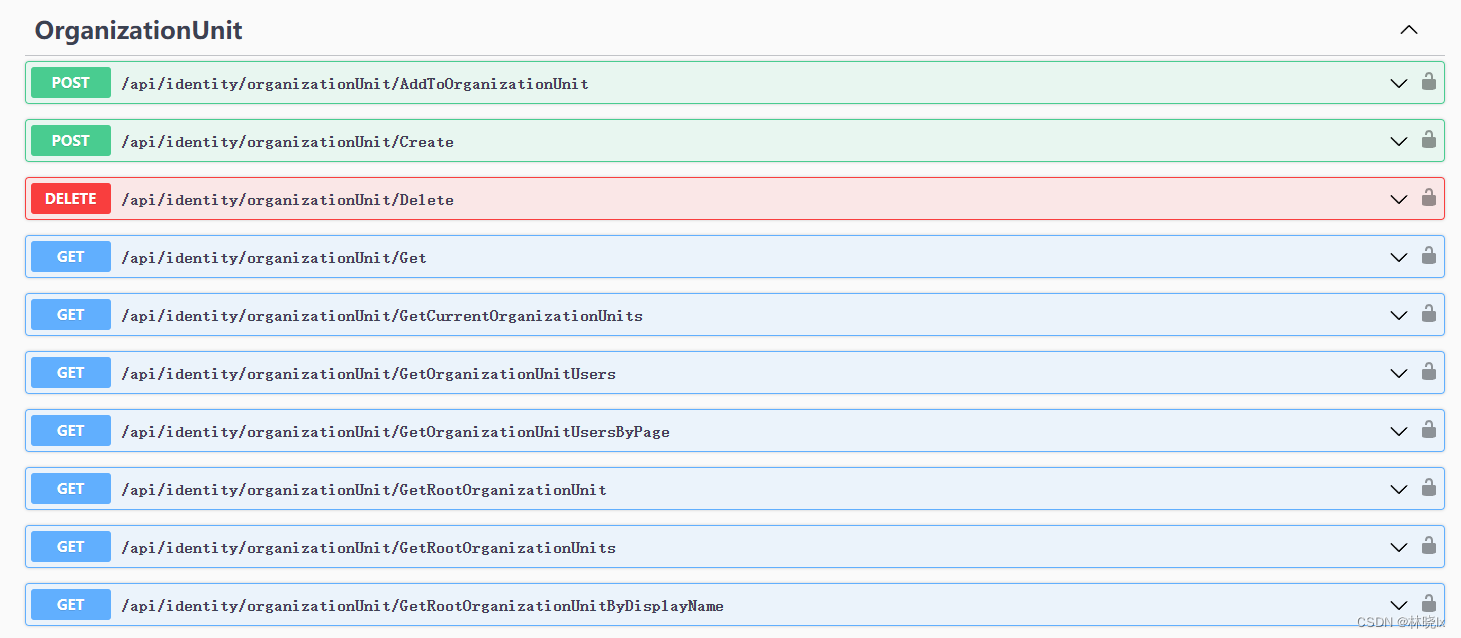
Task: Expand the AddToOrganizationUnit endpoint chevron
Action: coord(1399,83)
